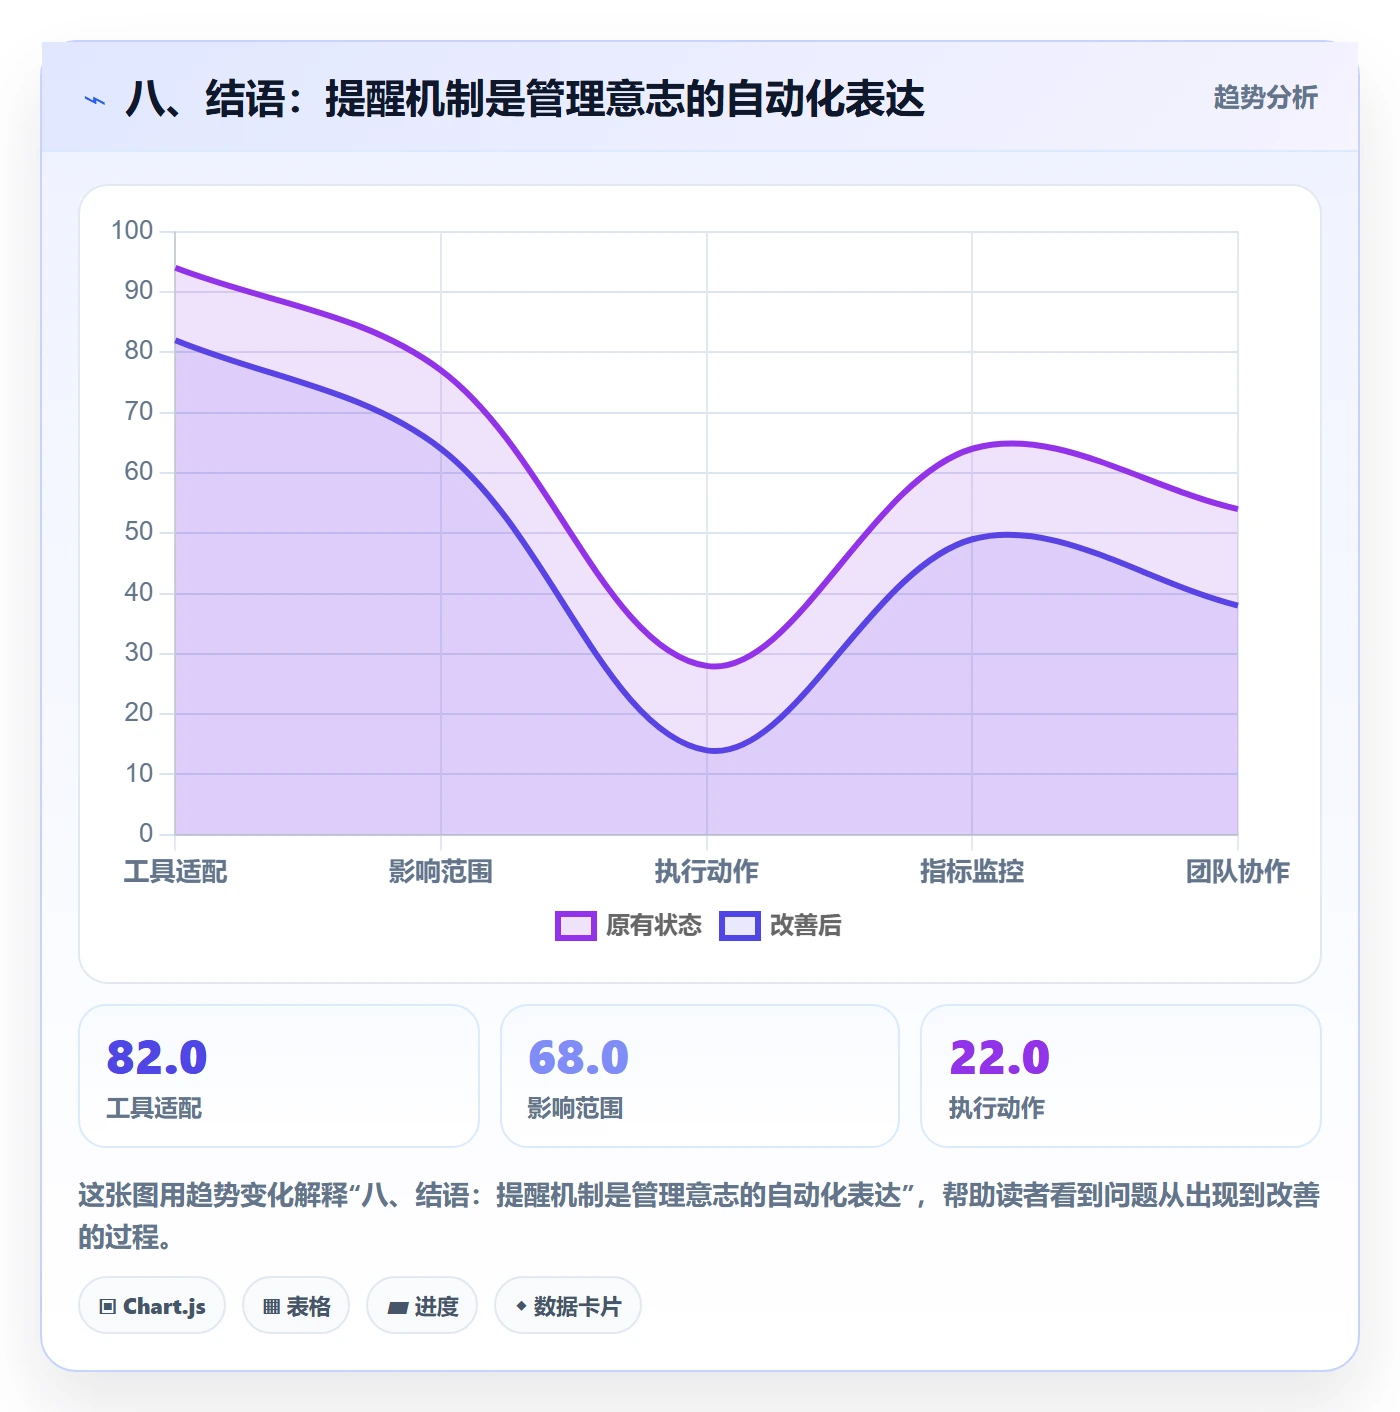
Task: Click the description paragraph starting 这张图用趋势变化解释
Action: pos(699,1216)
